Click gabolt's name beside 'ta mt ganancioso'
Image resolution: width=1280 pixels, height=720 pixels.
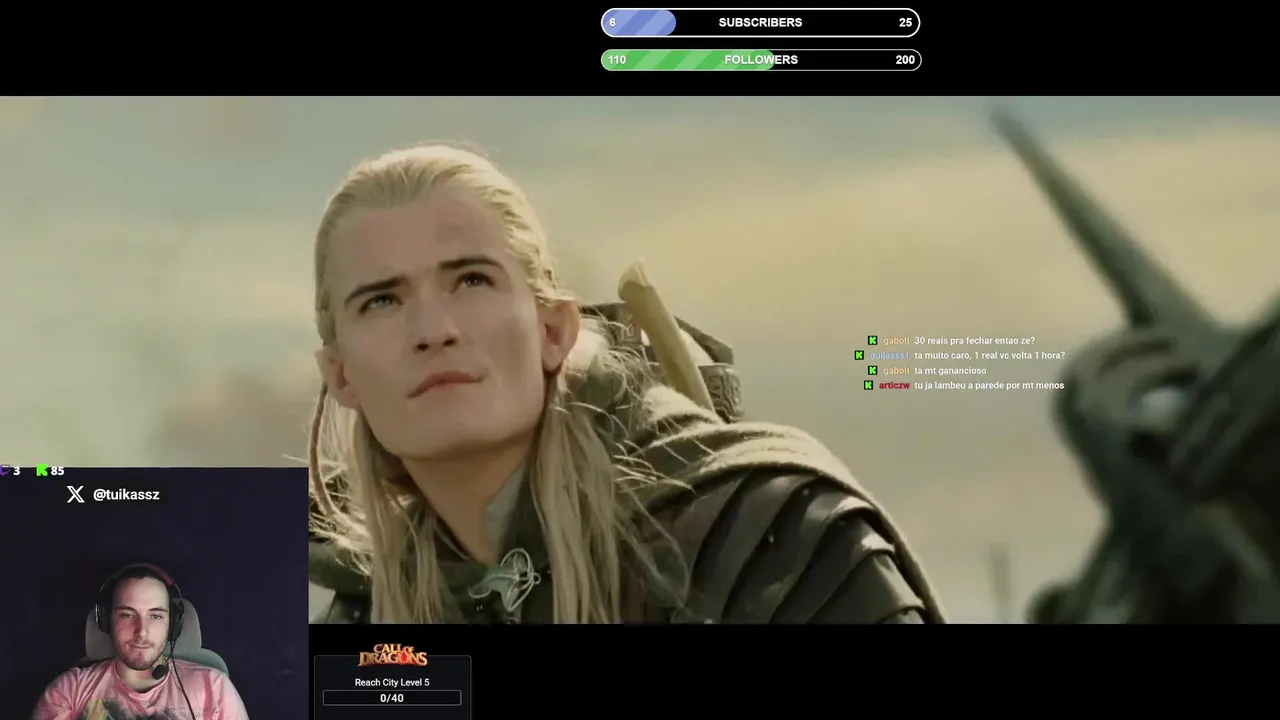click(x=896, y=370)
